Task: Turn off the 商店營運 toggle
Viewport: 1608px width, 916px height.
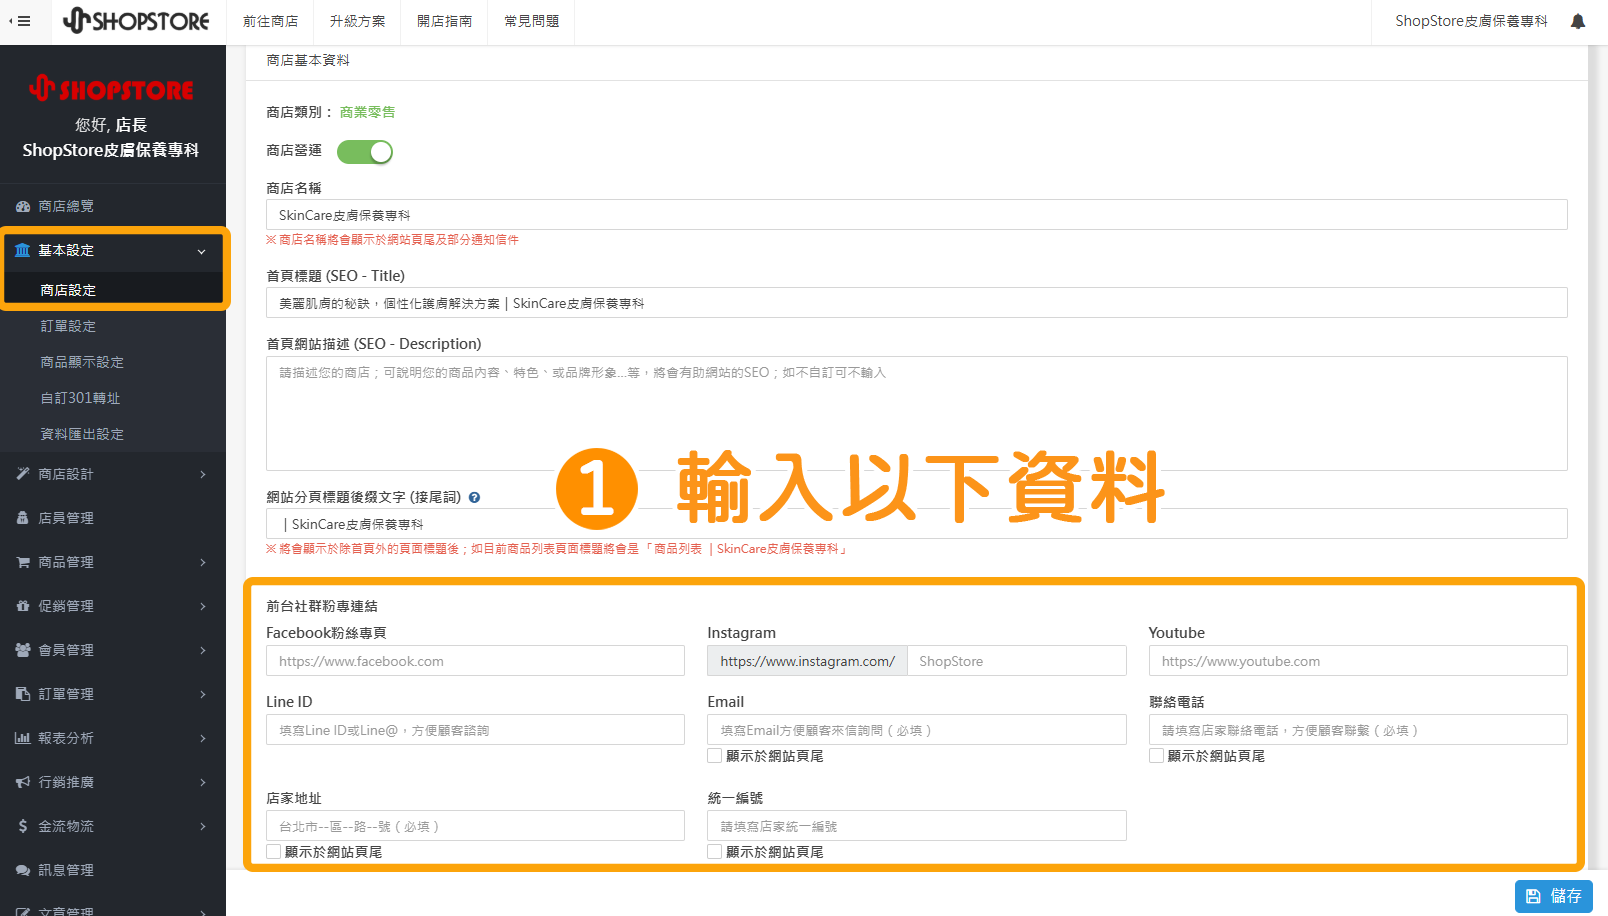Action: click(365, 151)
